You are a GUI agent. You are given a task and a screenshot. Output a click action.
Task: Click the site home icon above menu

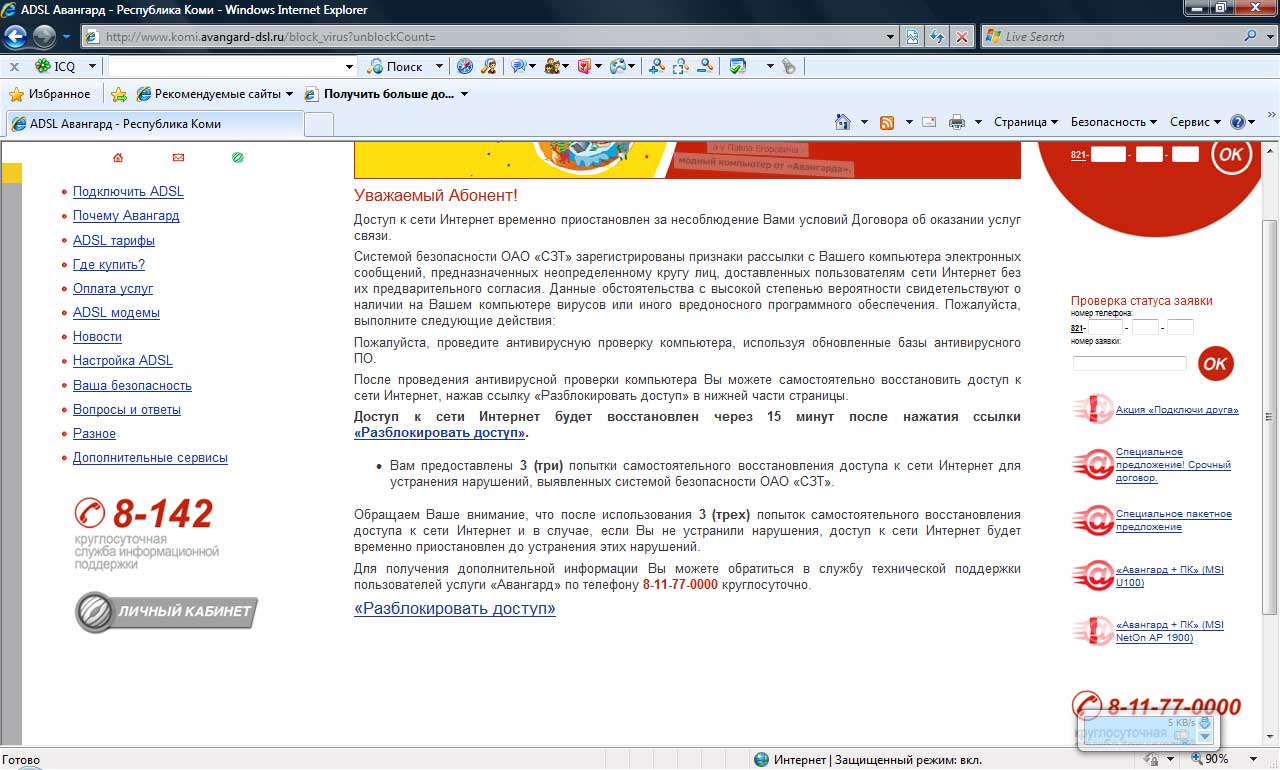tap(118, 158)
